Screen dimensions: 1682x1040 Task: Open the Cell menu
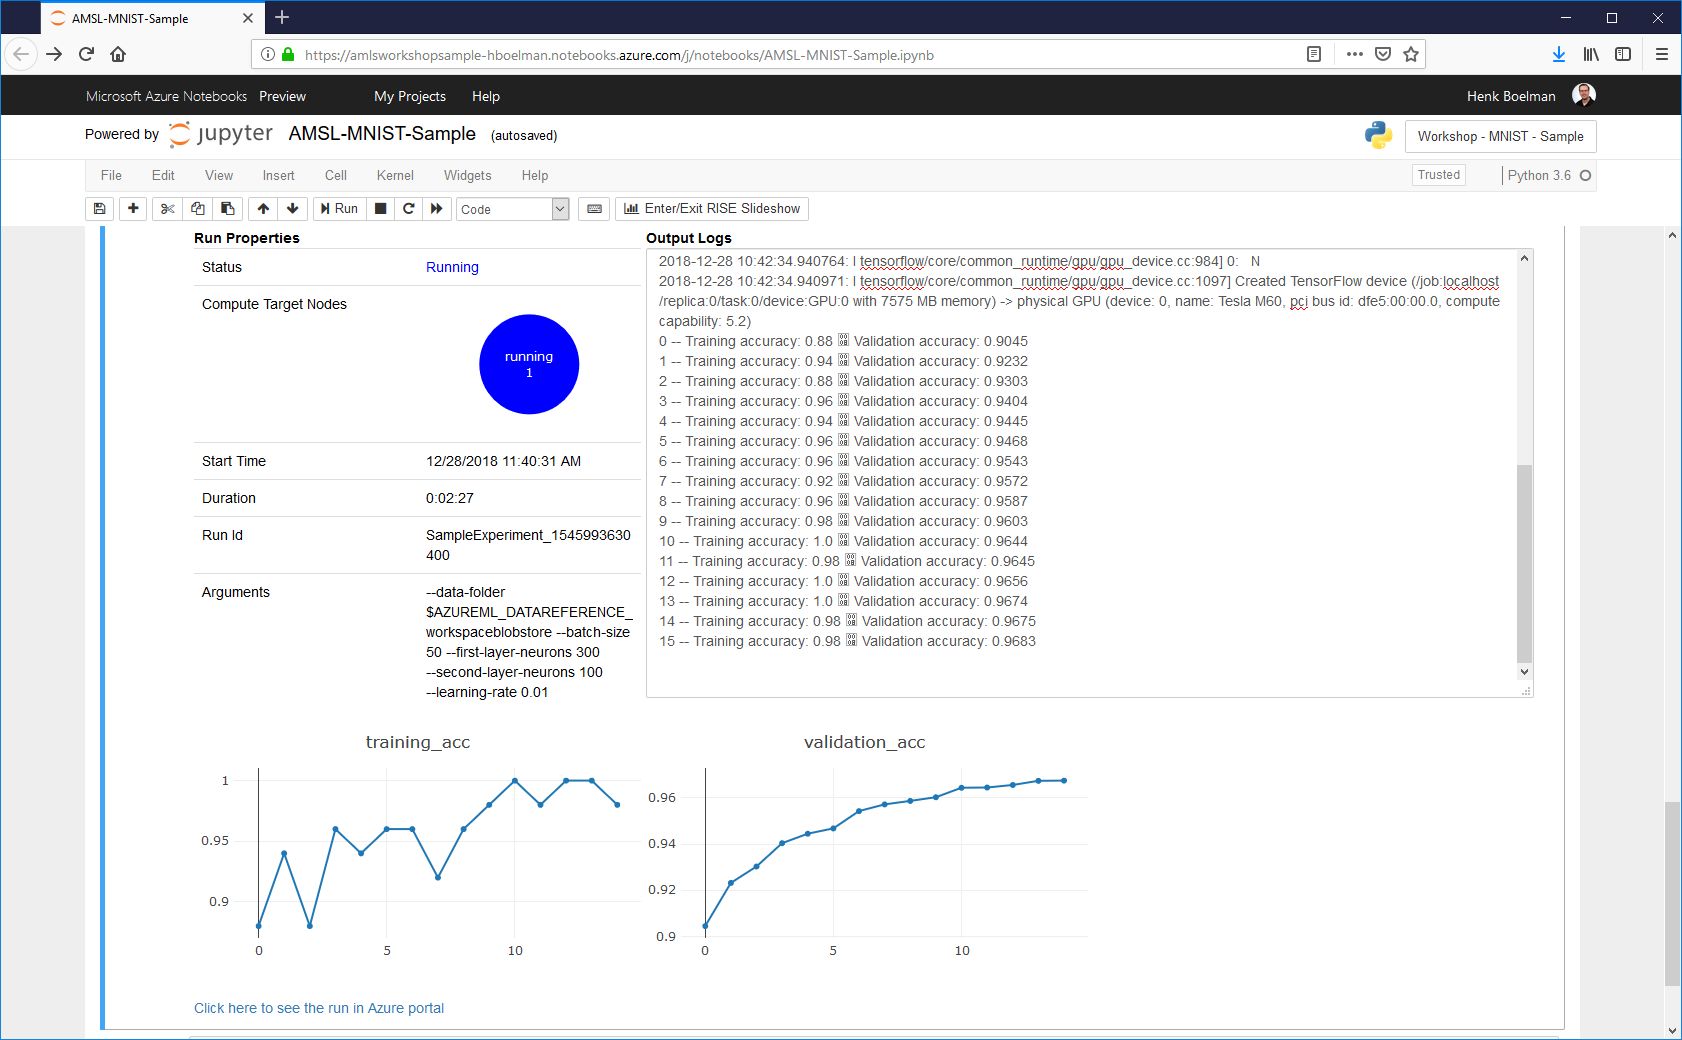(336, 175)
